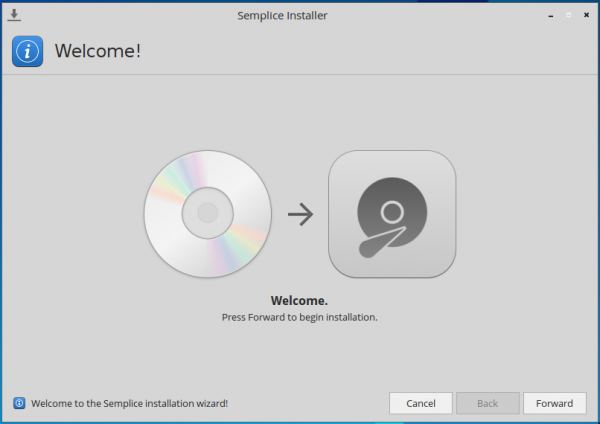Click the disabled Back button
Image resolution: width=600 pixels, height=424 pixels.
488,403
